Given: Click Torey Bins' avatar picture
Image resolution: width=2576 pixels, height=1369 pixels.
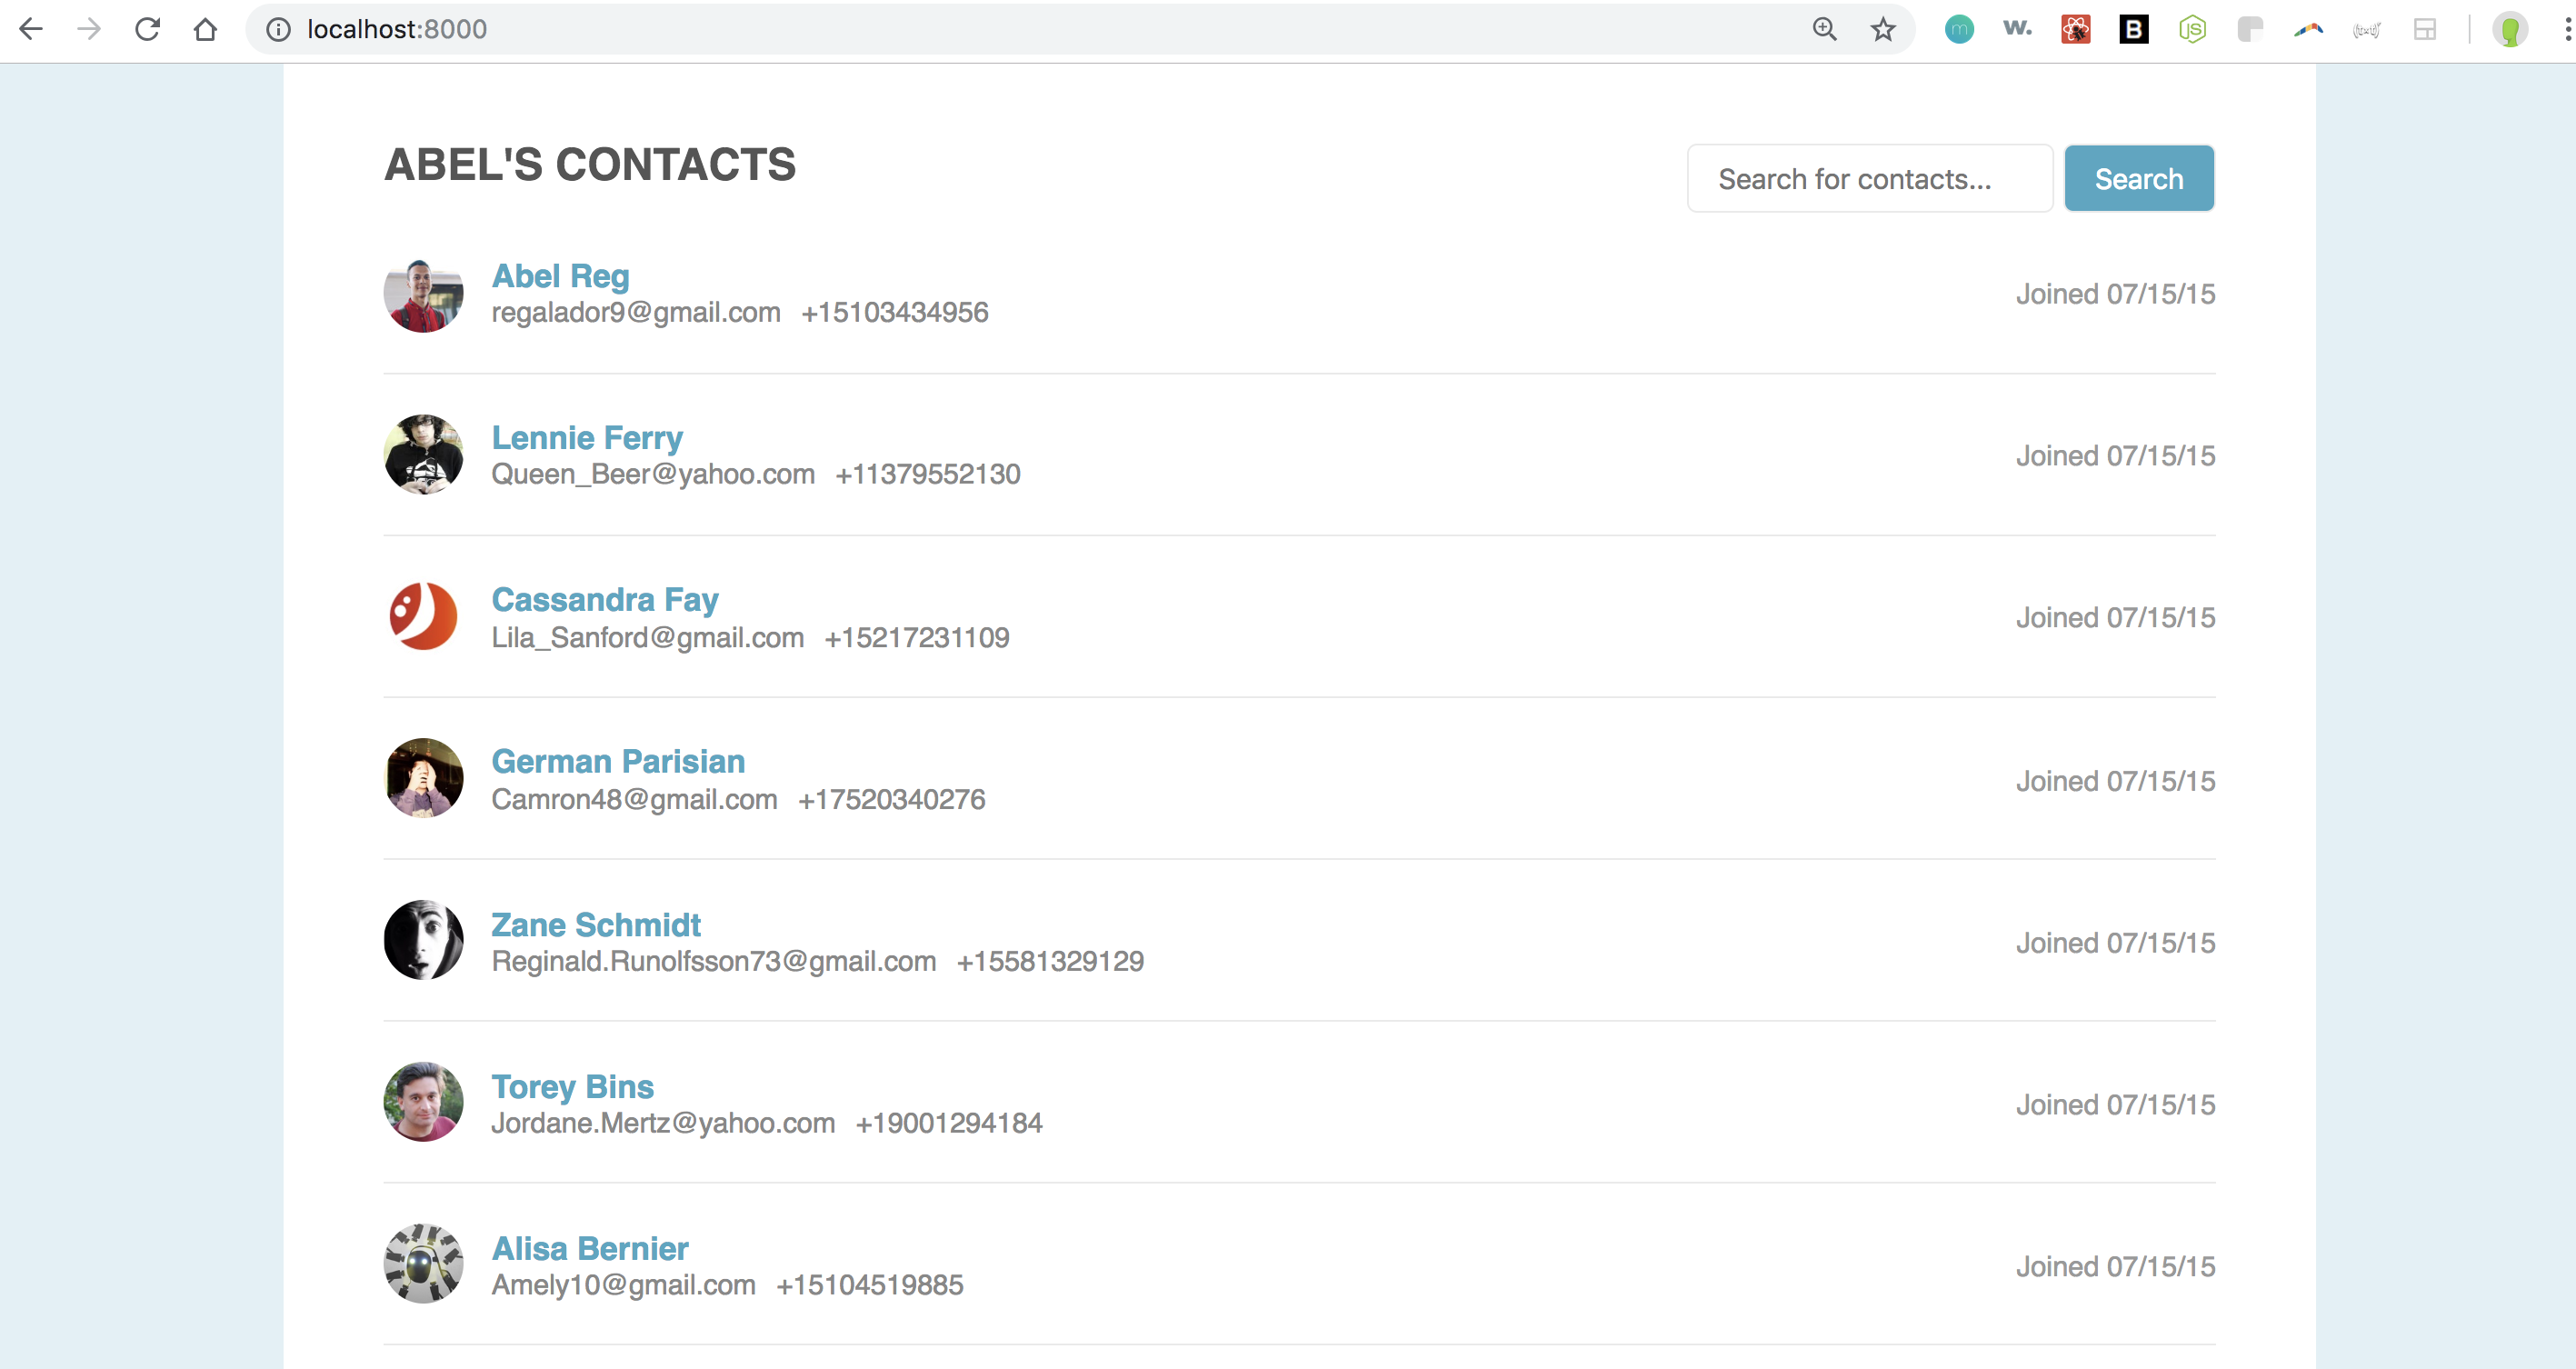Looking at the screenshot, I should [423, 1102].
